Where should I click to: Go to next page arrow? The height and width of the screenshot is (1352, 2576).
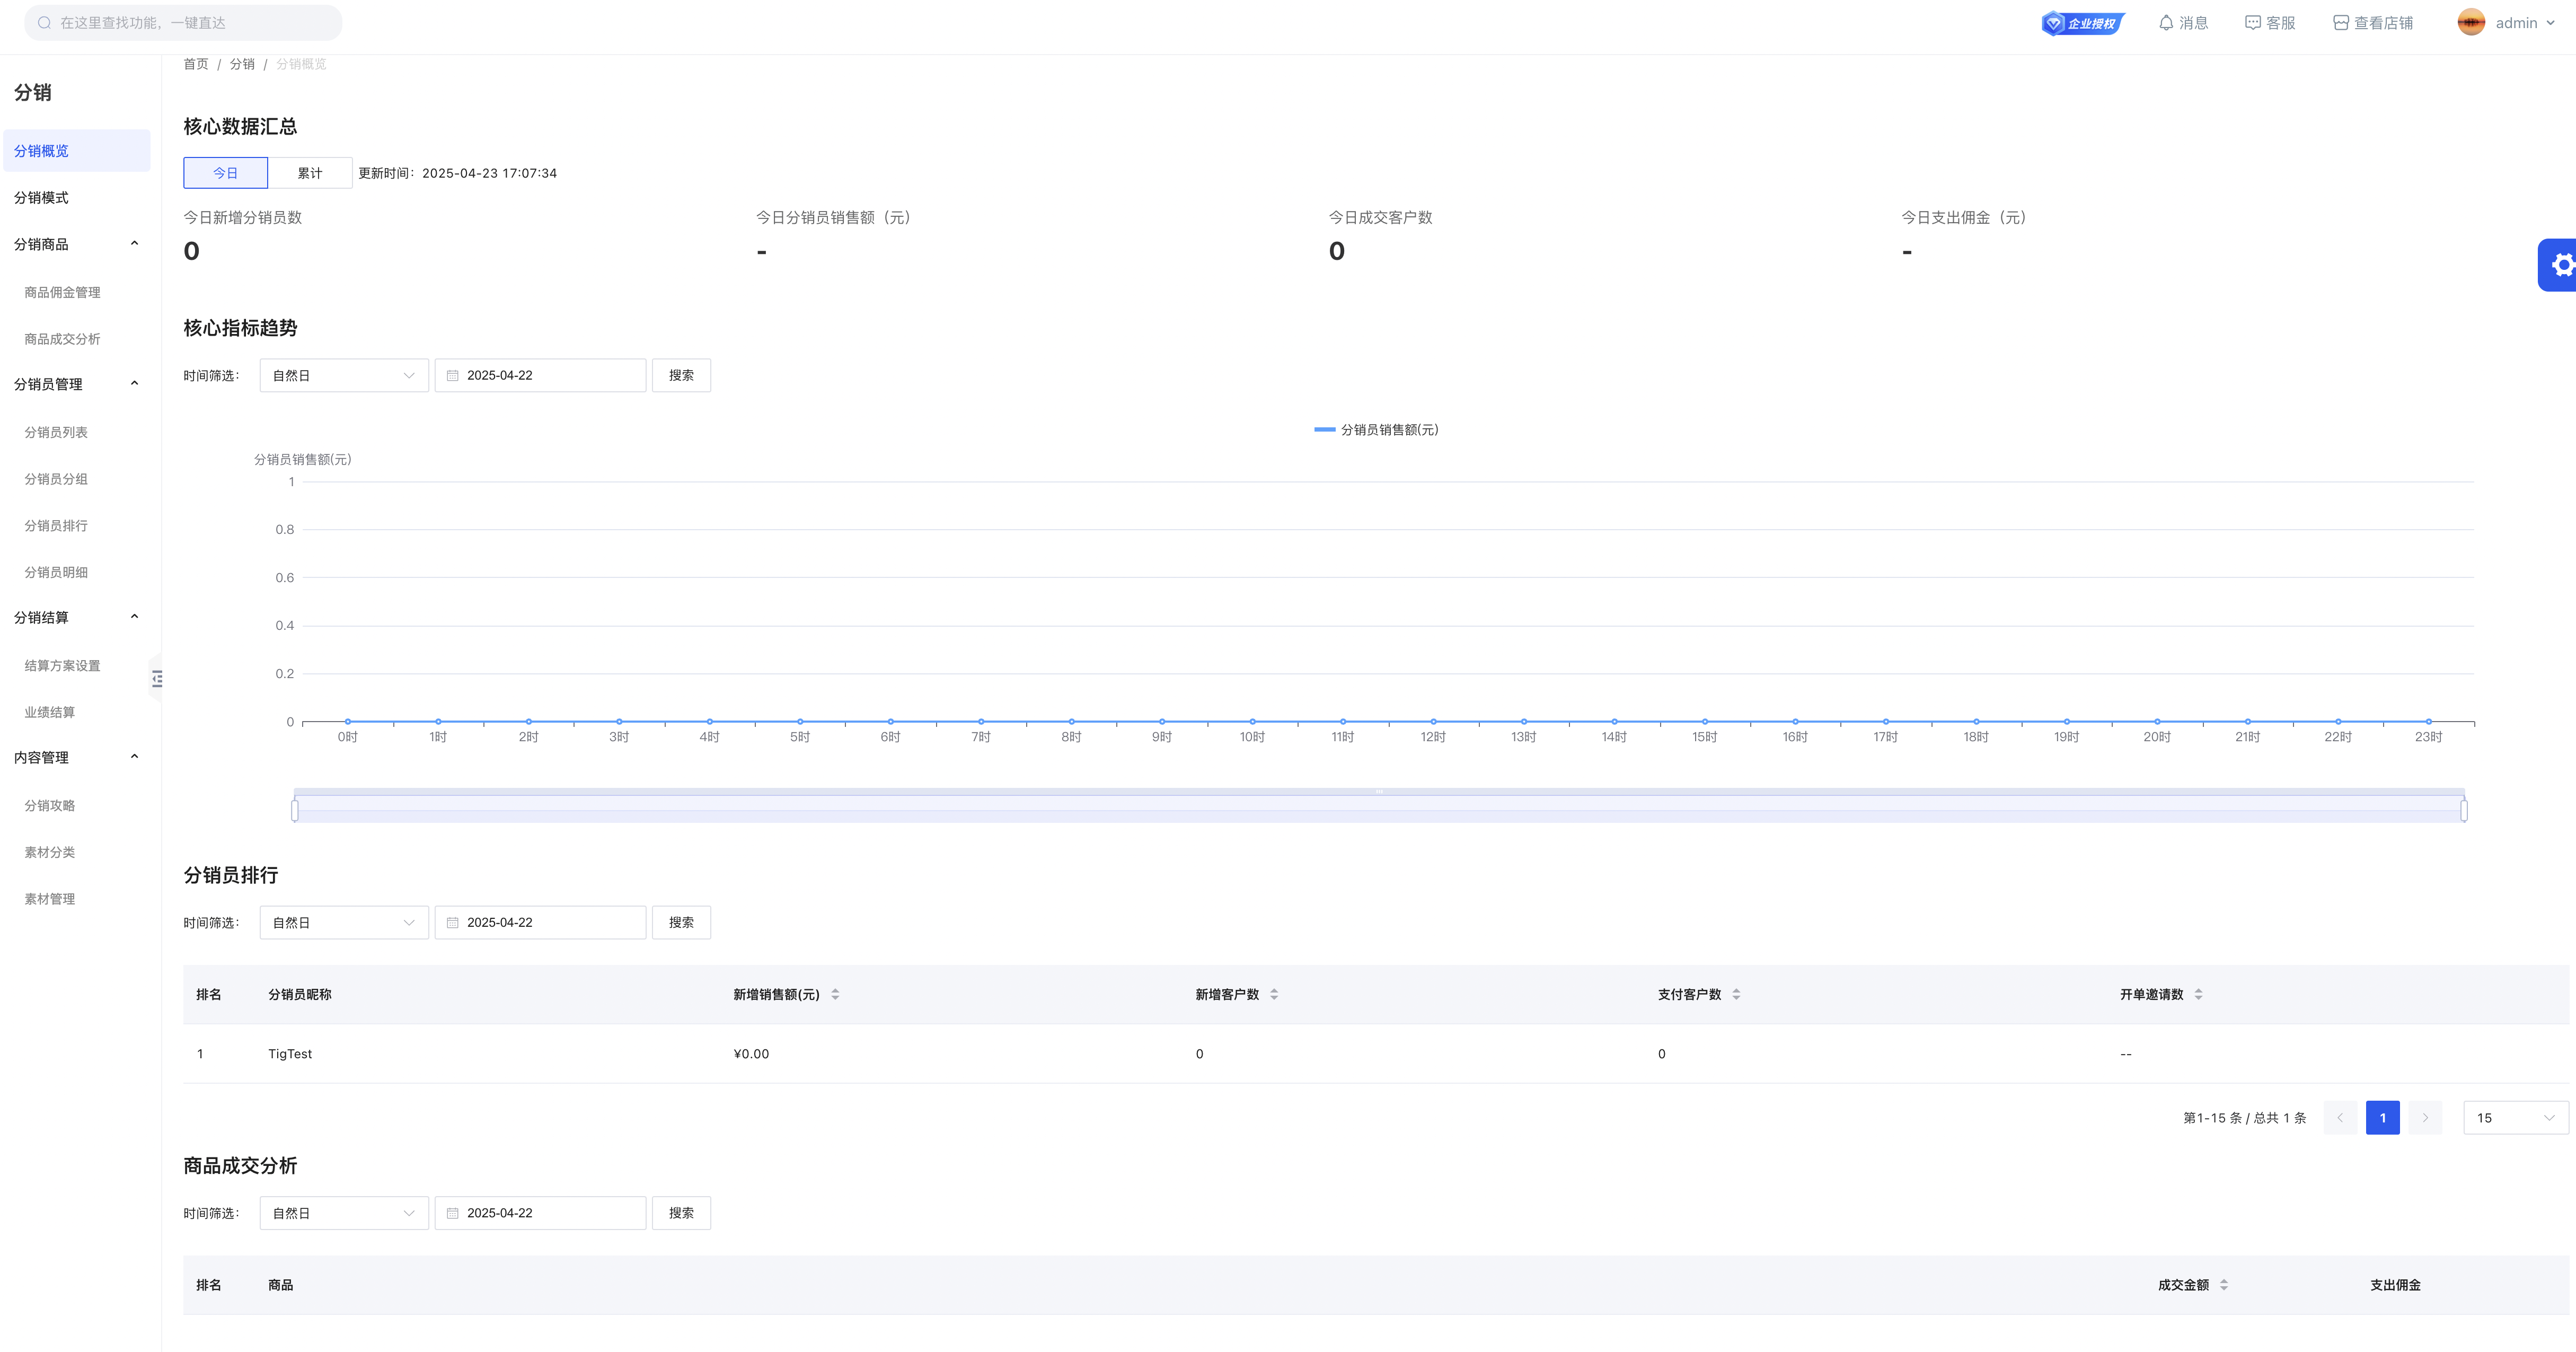(2425, 1118)
